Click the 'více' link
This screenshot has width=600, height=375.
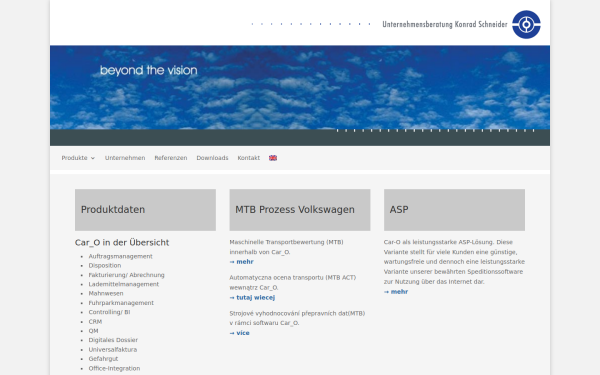tap(240, 333)
